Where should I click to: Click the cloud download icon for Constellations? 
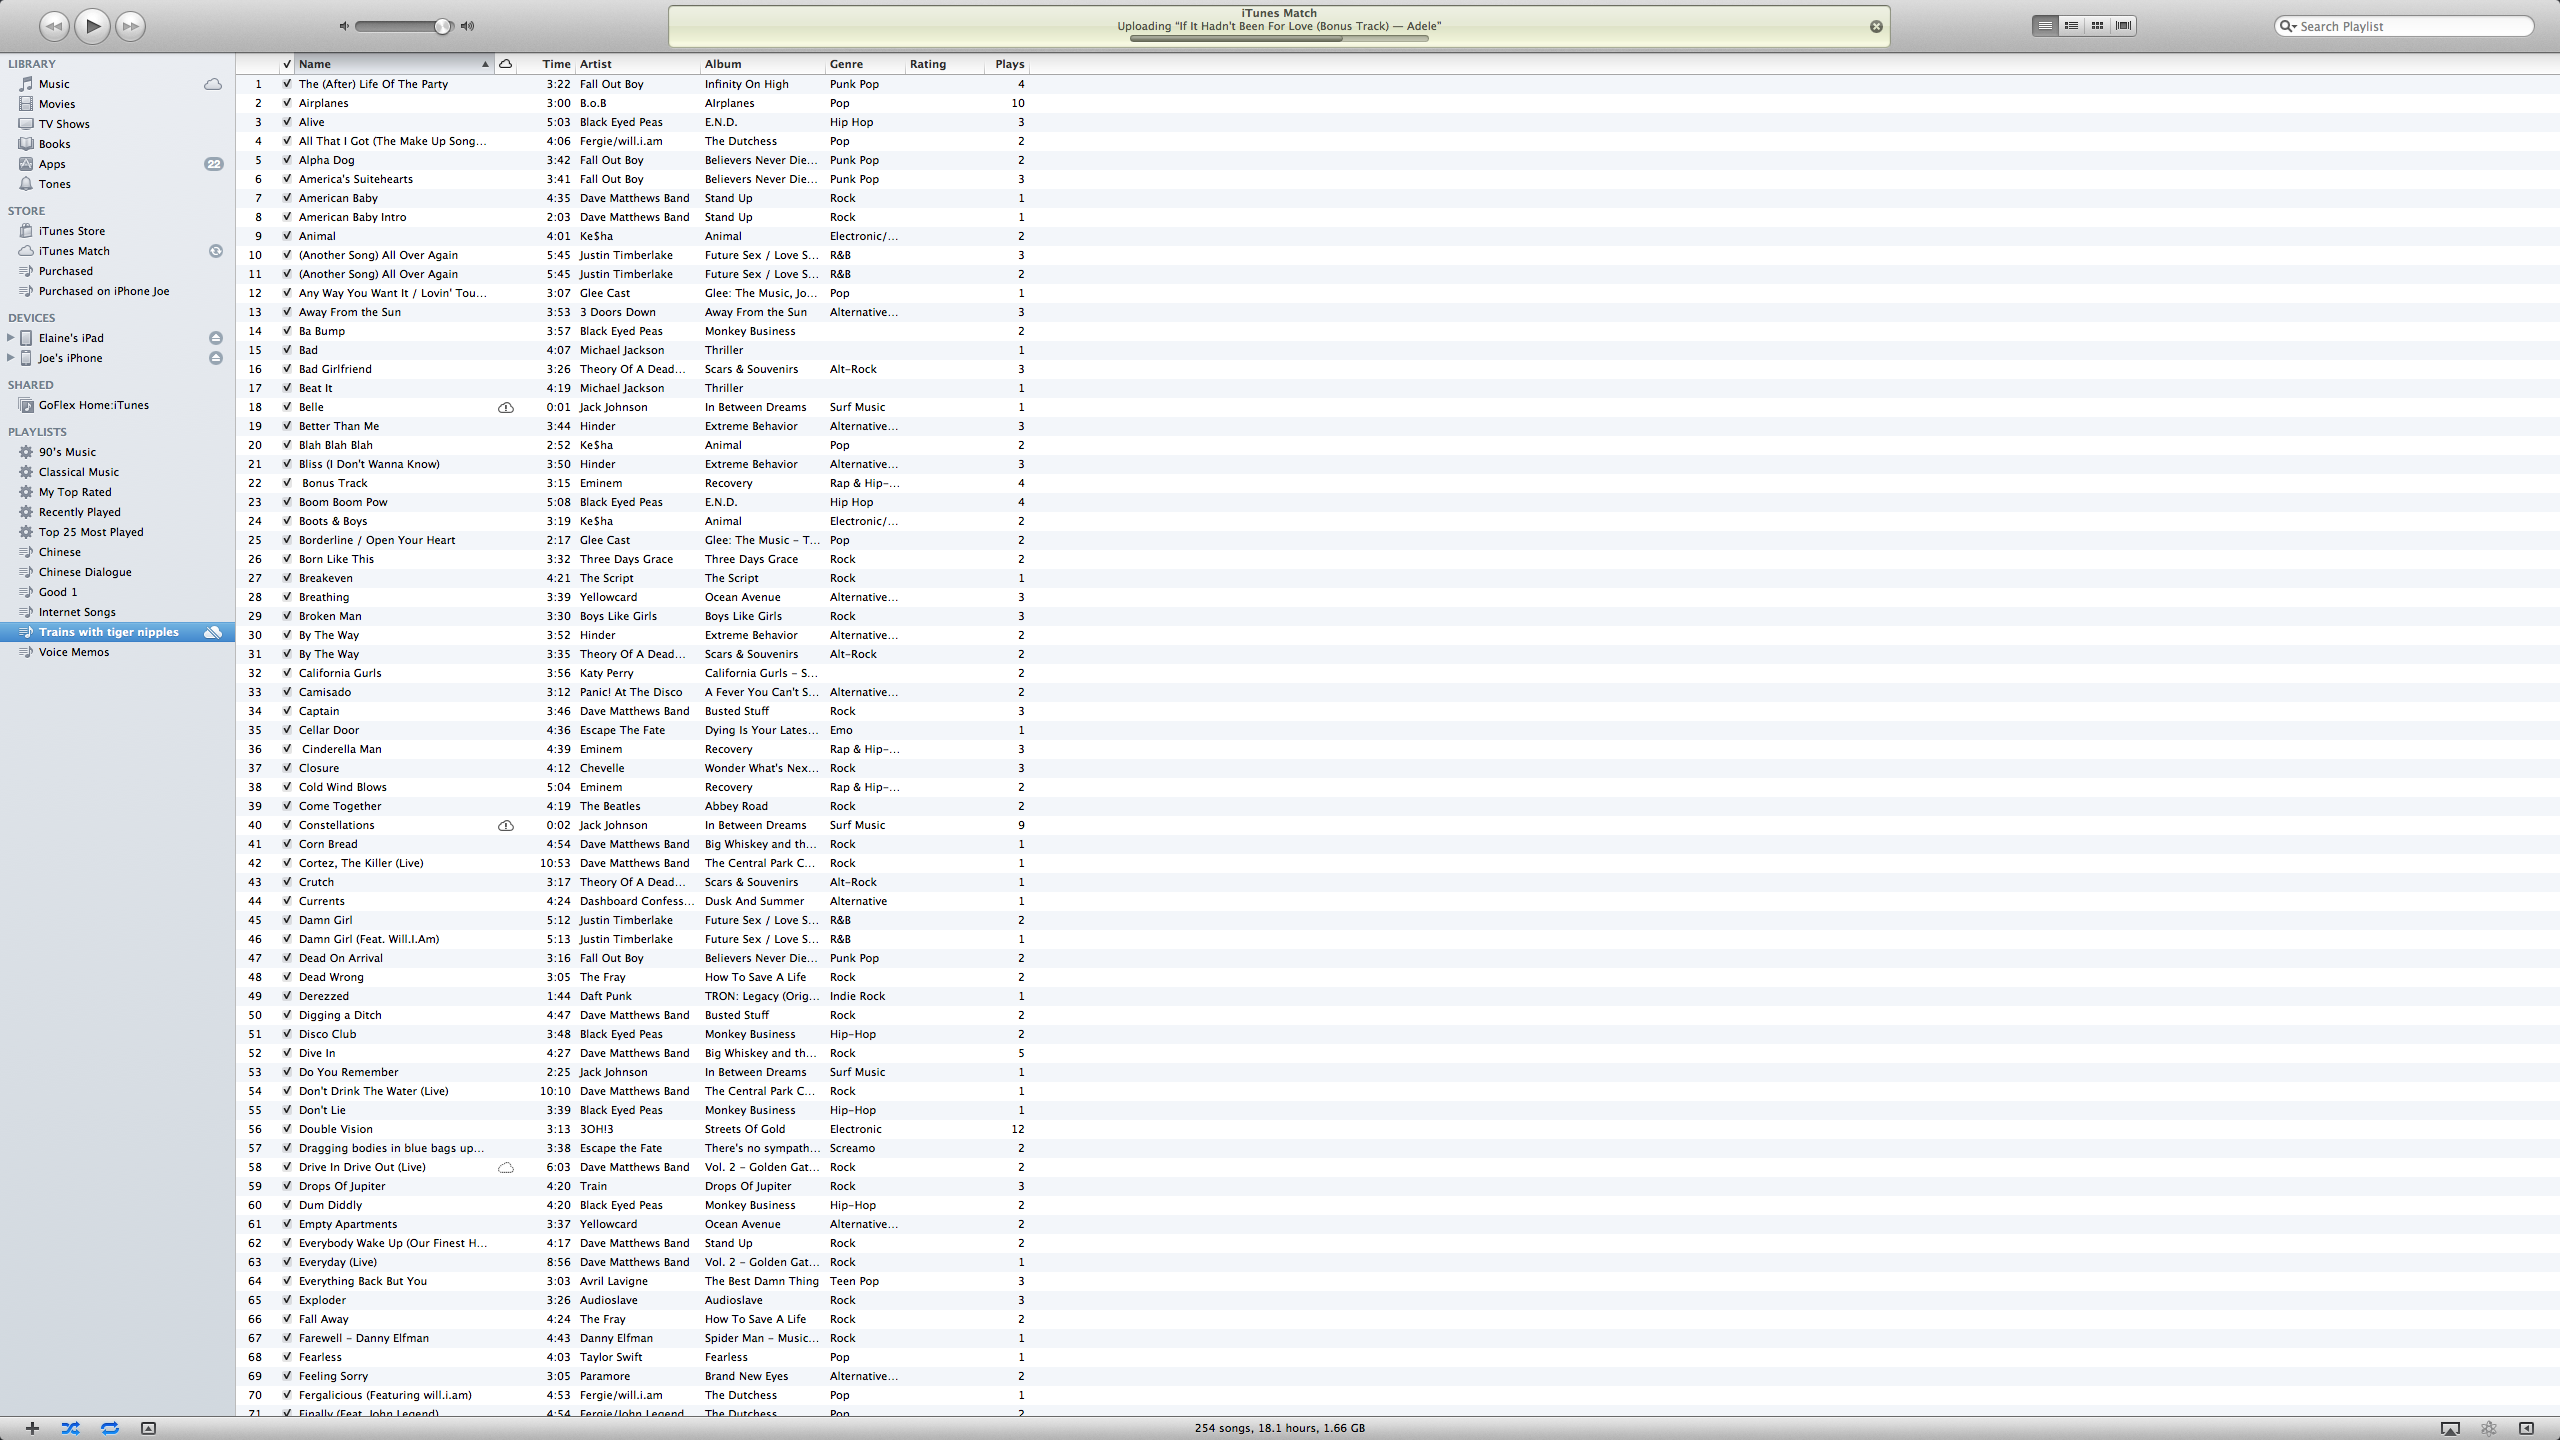coord(506,825)
